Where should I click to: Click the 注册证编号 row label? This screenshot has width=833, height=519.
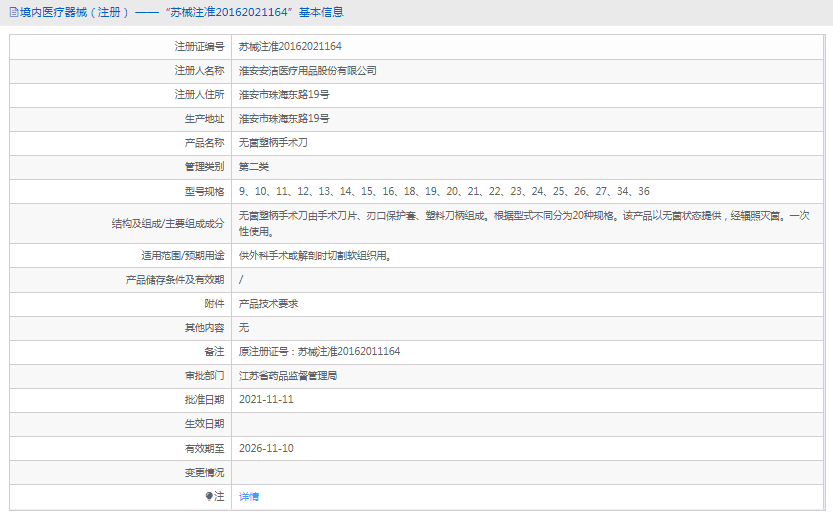(200, 47)
